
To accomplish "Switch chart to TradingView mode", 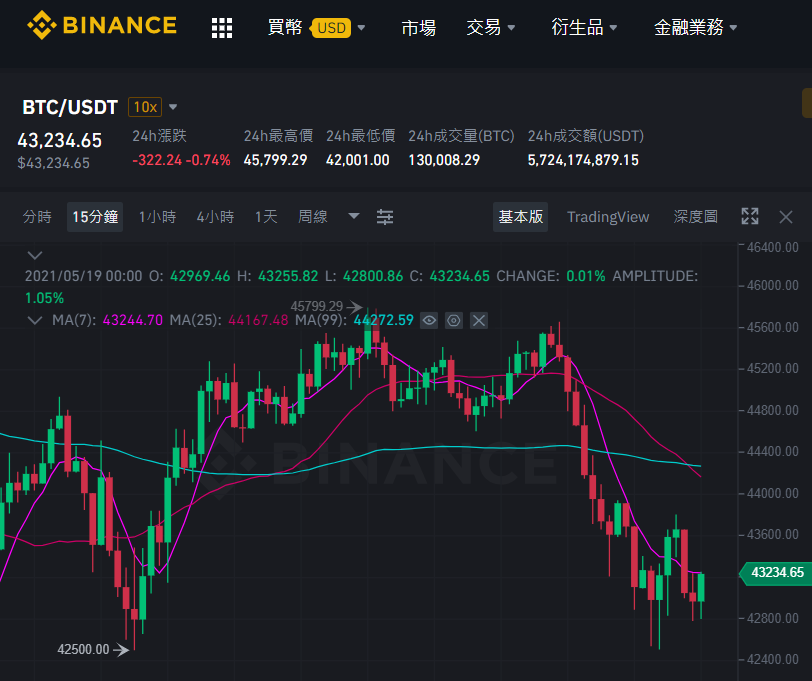I will click(x=608, y=217).
